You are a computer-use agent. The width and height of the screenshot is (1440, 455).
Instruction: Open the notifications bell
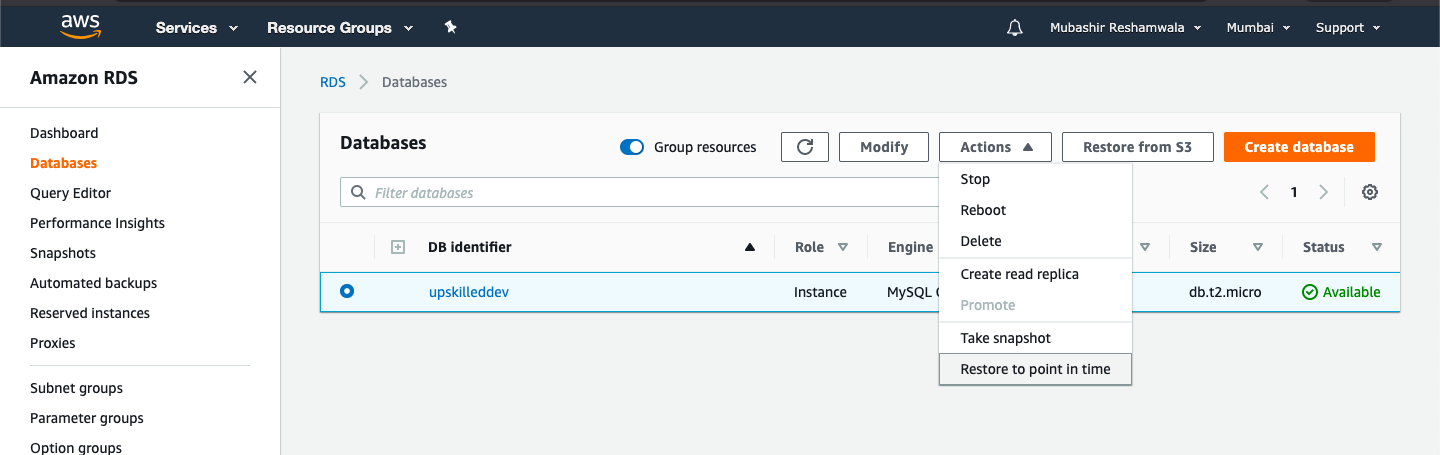1015,28
